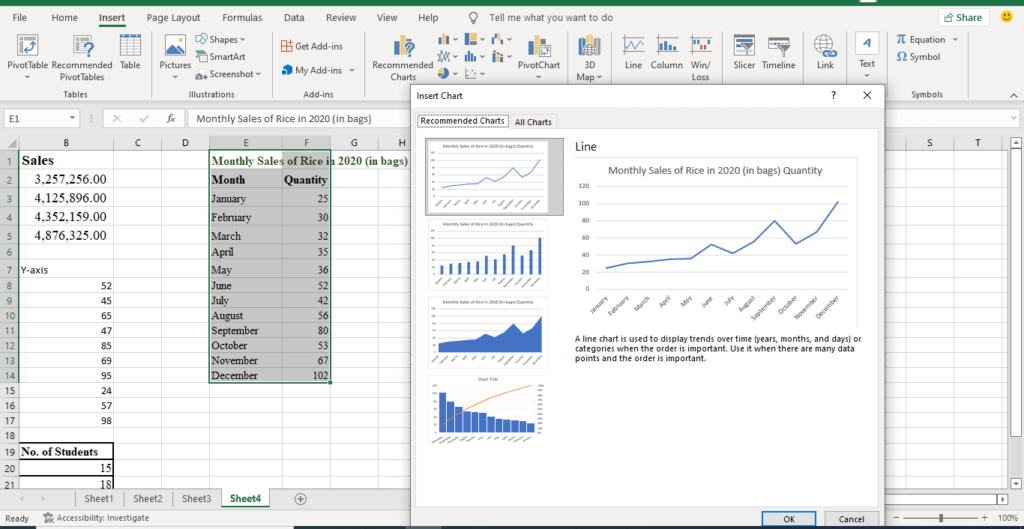Click the Share button

coord(964,18)
